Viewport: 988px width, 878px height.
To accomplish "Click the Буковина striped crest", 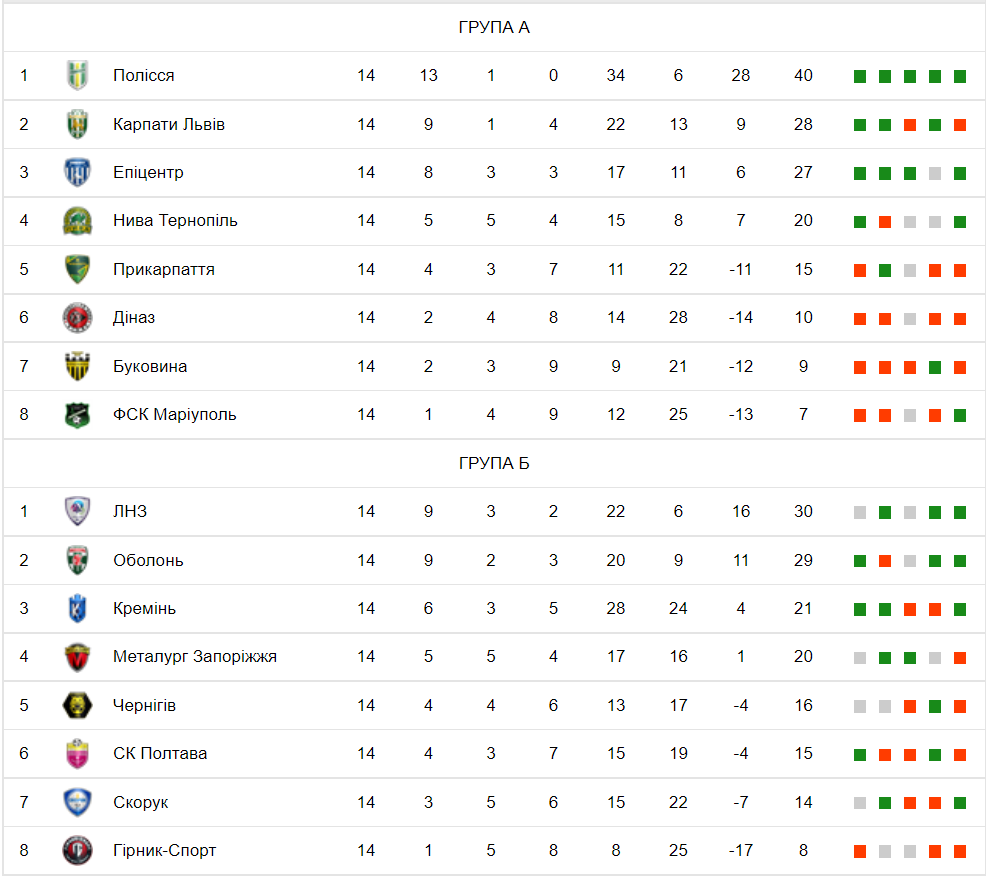I will click(77, 366).
